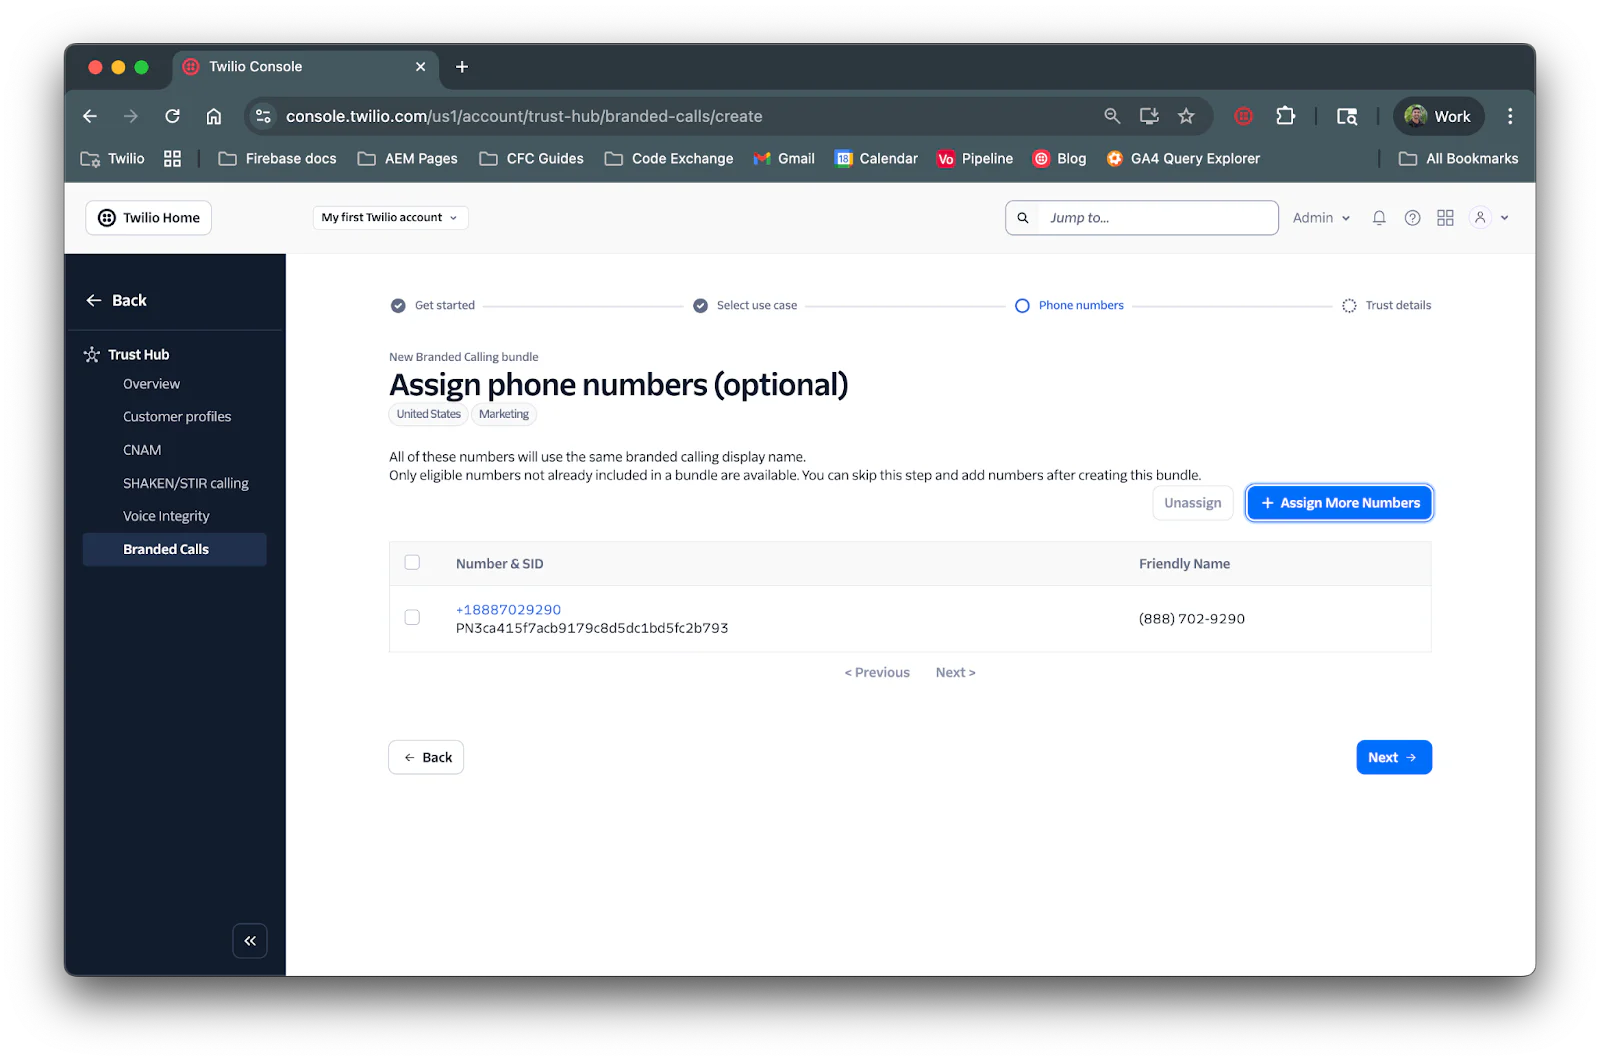
Task: Click the browser extensions puzzle icon
Action: [1286, 116]
